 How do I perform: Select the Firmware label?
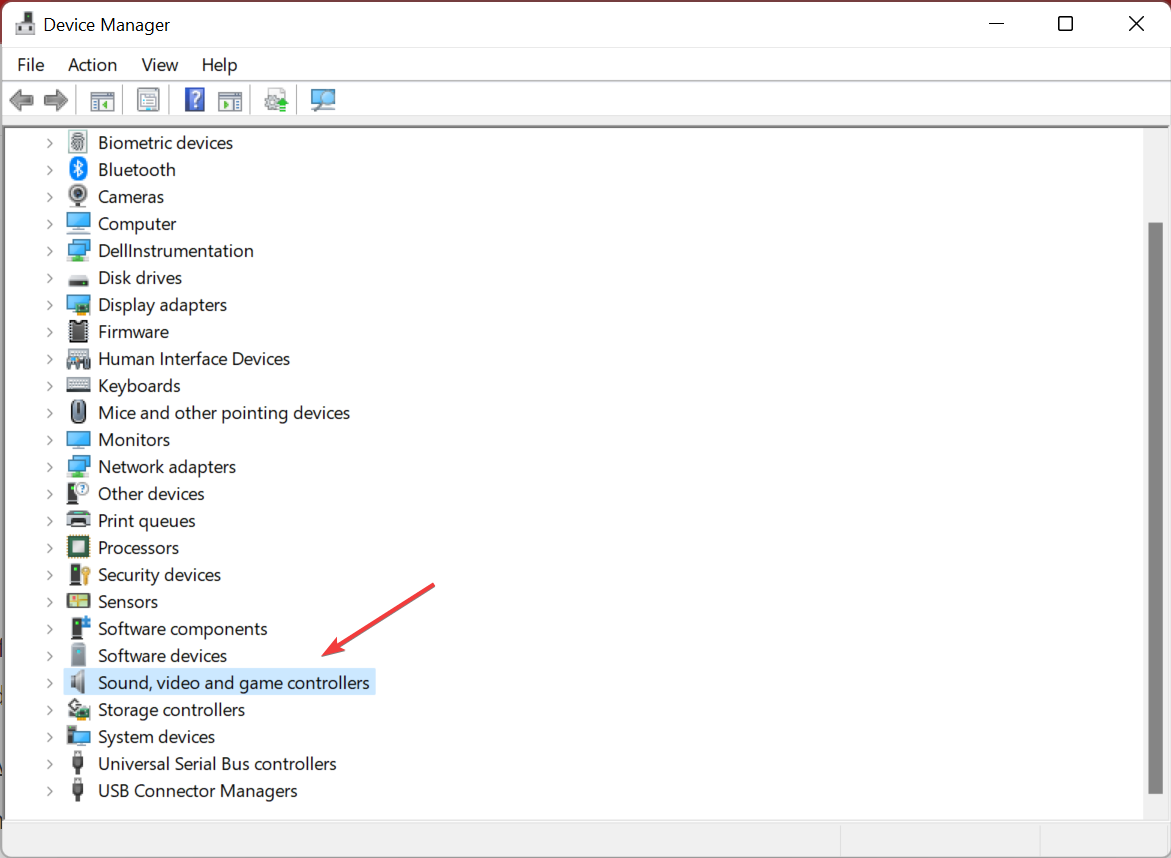133,332
